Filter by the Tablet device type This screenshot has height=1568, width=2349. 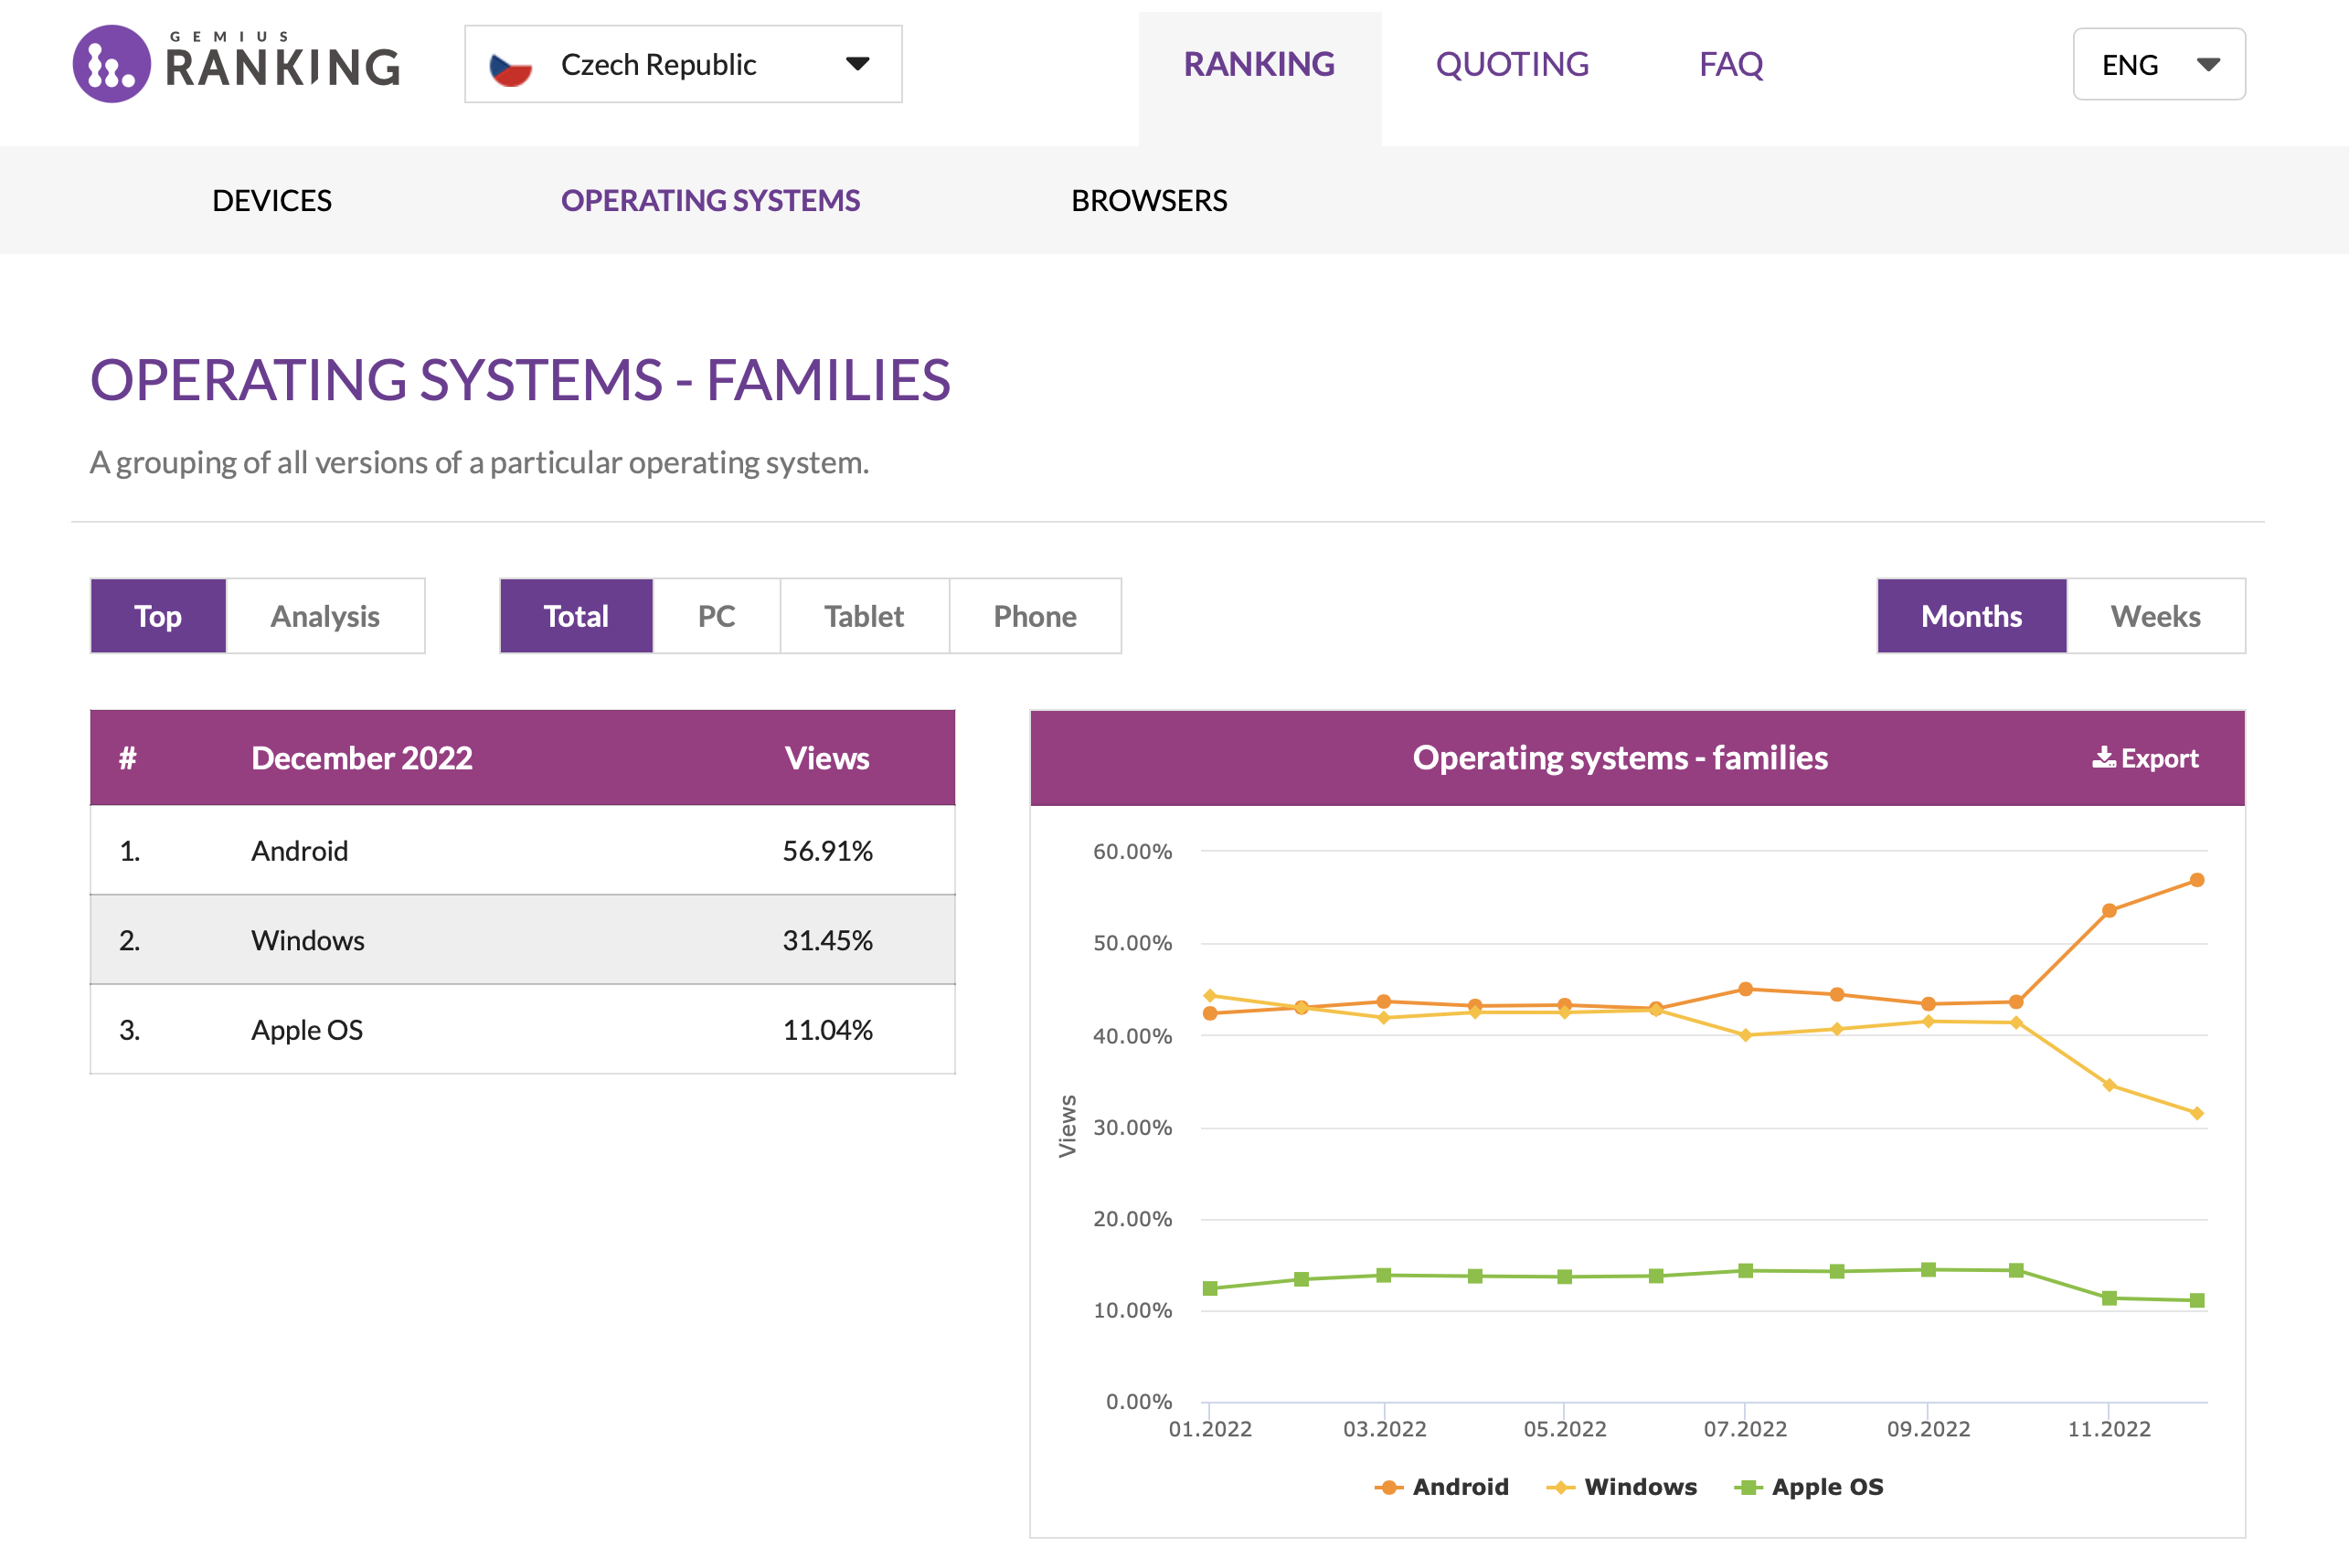tap(863, 616)
